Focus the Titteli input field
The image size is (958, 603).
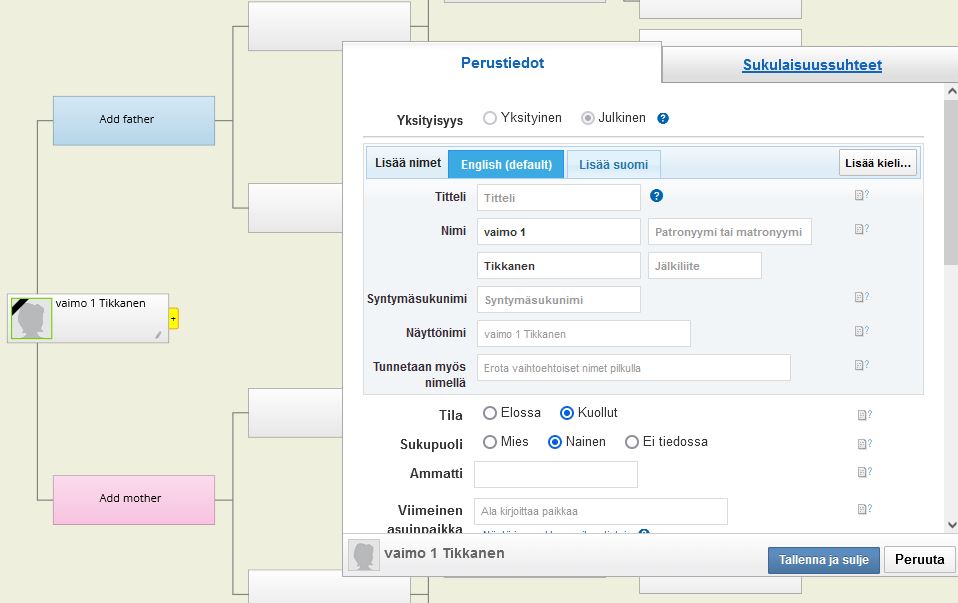(558, 198)
